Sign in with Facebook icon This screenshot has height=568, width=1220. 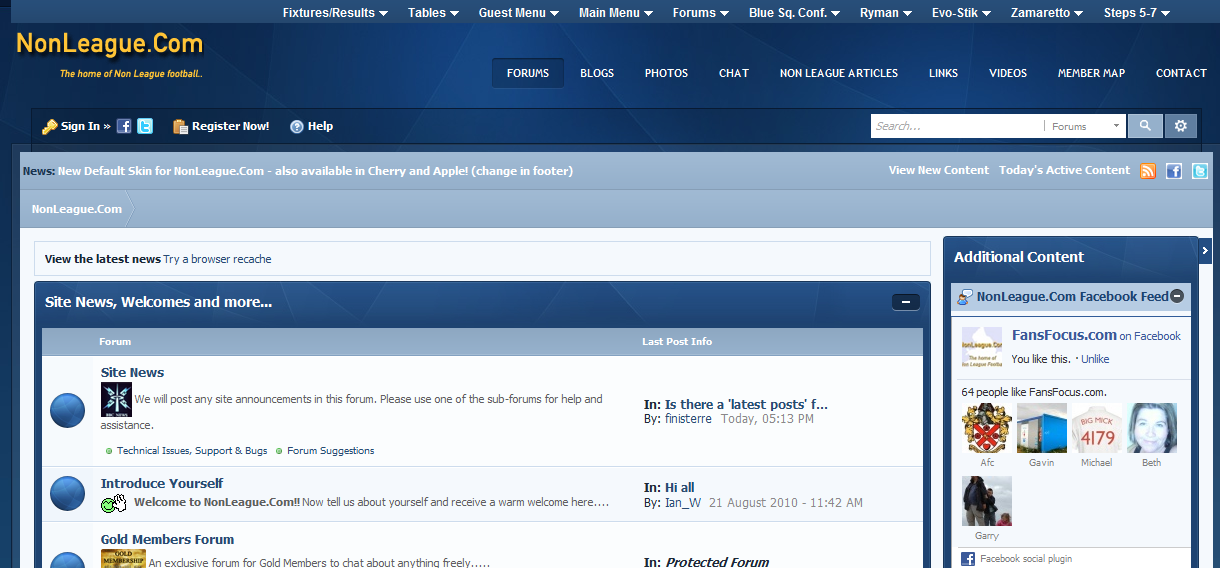(124, 126)
